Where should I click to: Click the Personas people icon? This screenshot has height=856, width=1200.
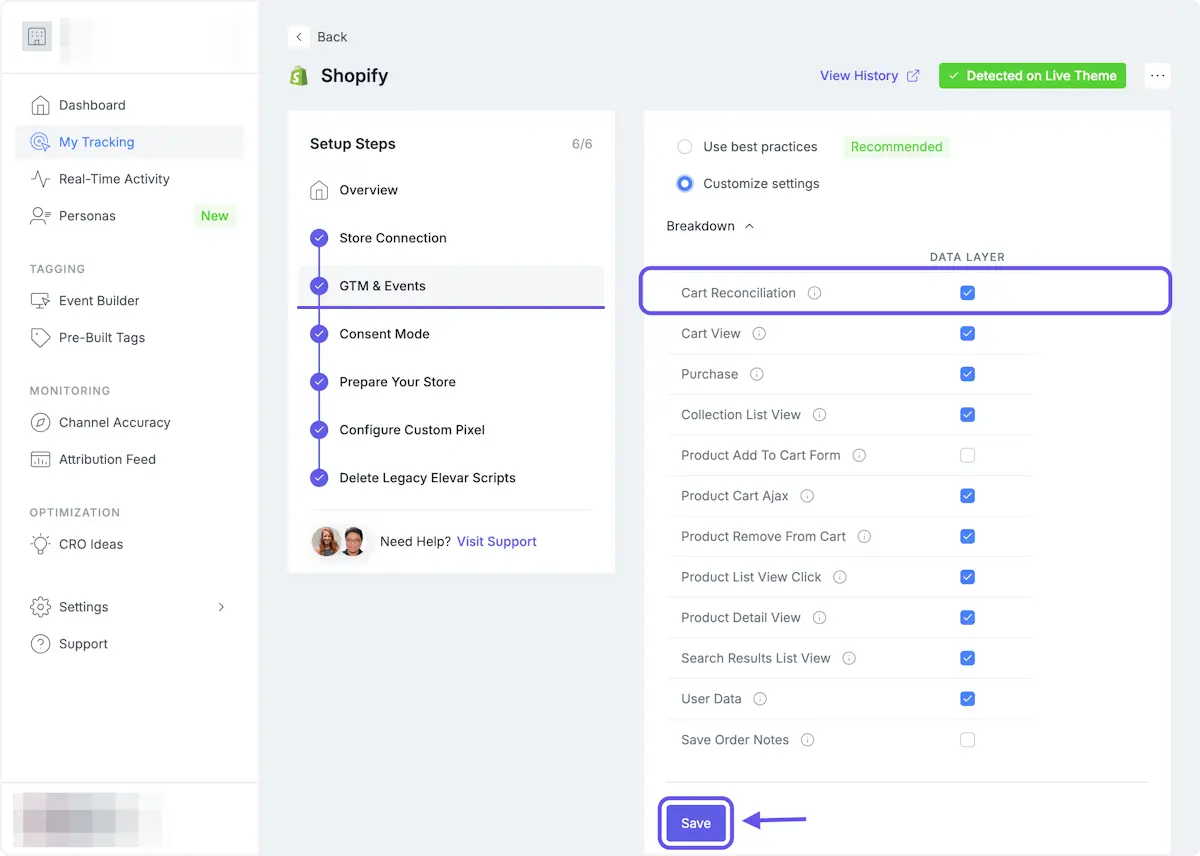40,216
